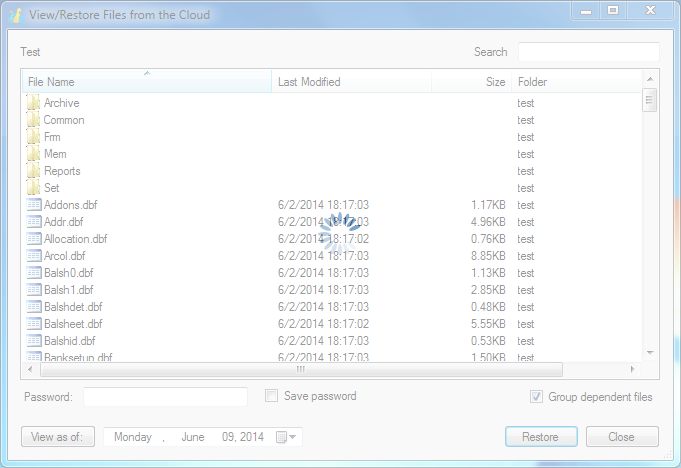Click the month June in date picker
This screenshot has height=468, width=681.
(193, 437)
